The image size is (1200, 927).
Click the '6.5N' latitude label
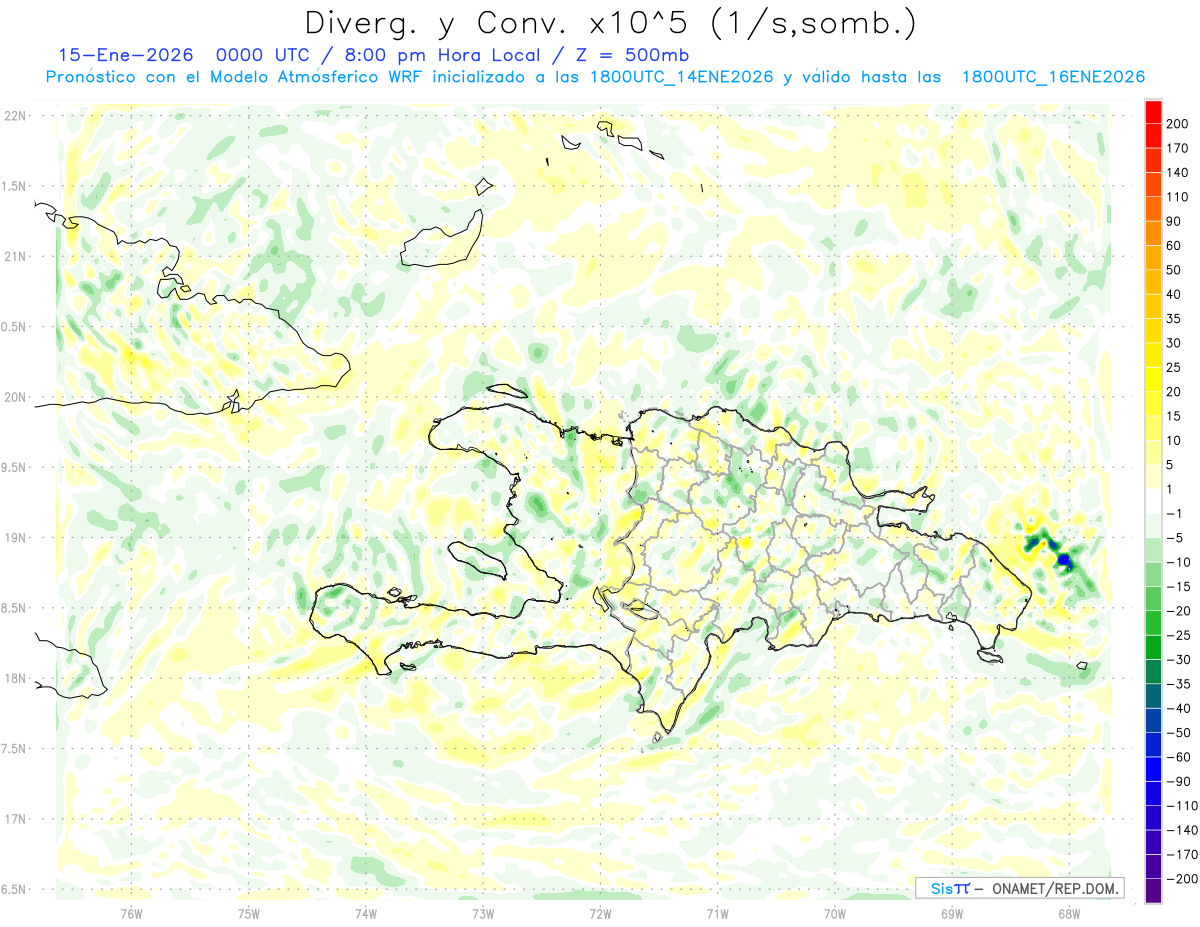[15, 889]
